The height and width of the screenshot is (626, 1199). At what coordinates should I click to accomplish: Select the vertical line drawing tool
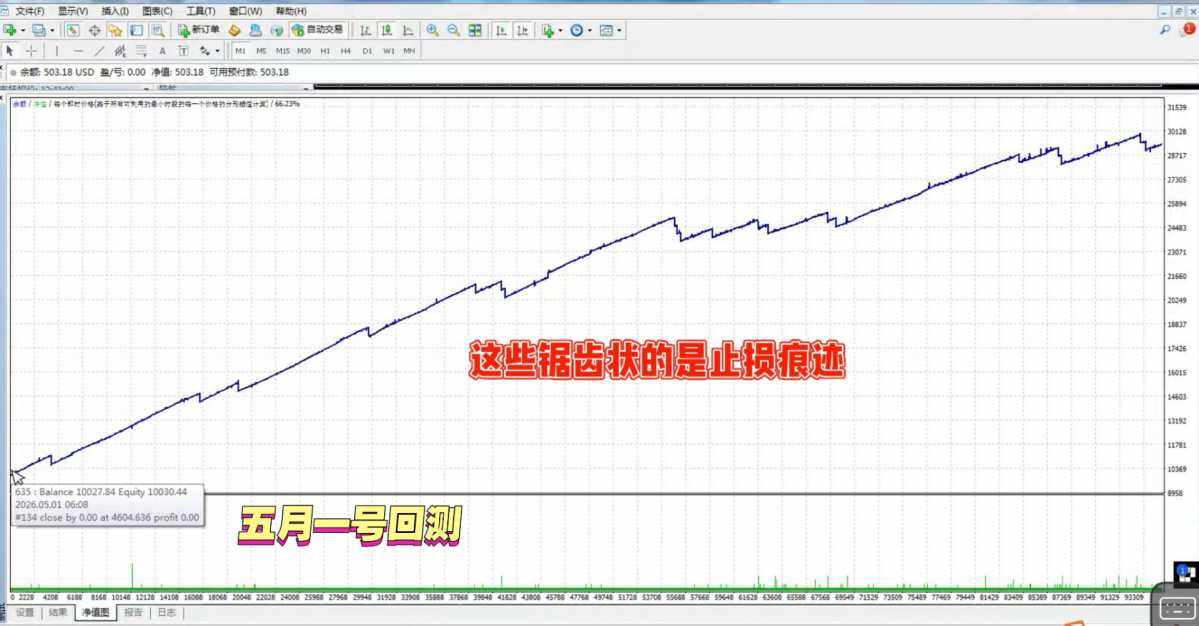point(57,51)
